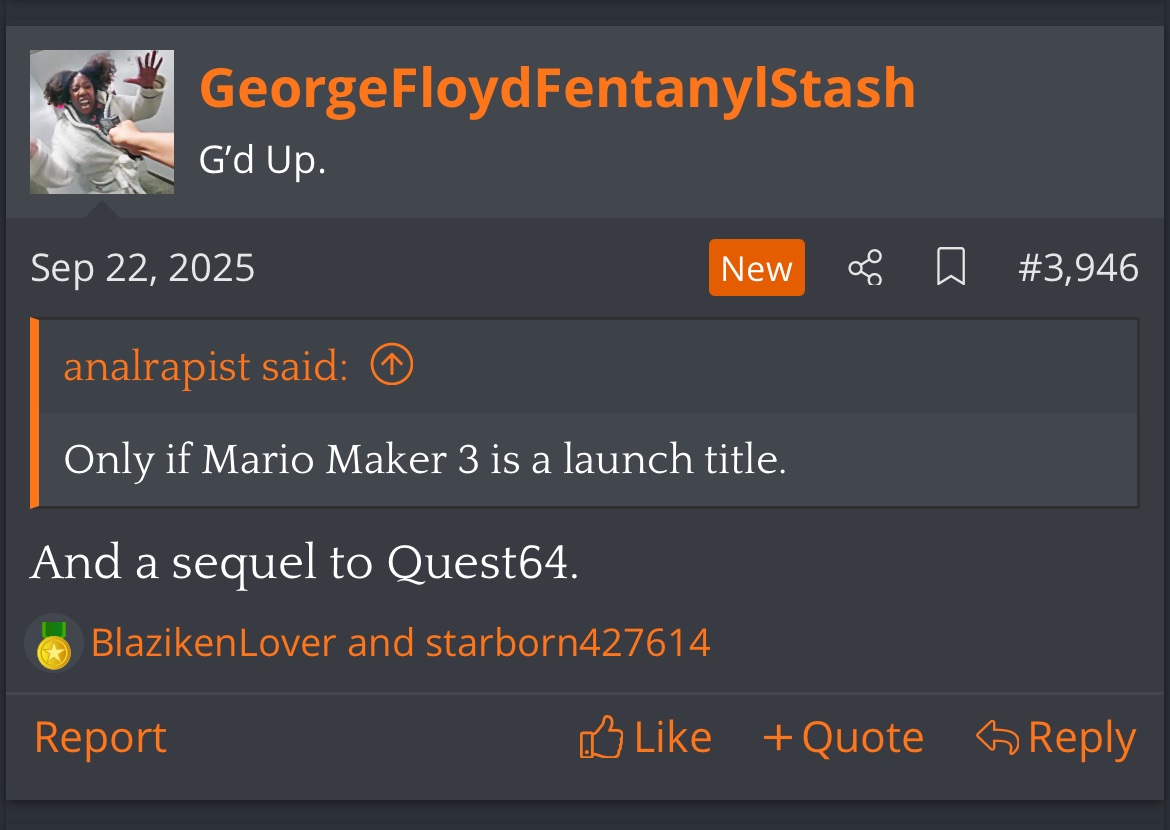This screenshot has width=1170, height=830.
Task: Open the "analrapist said:" quote attribution
Action: pos(205,367)
